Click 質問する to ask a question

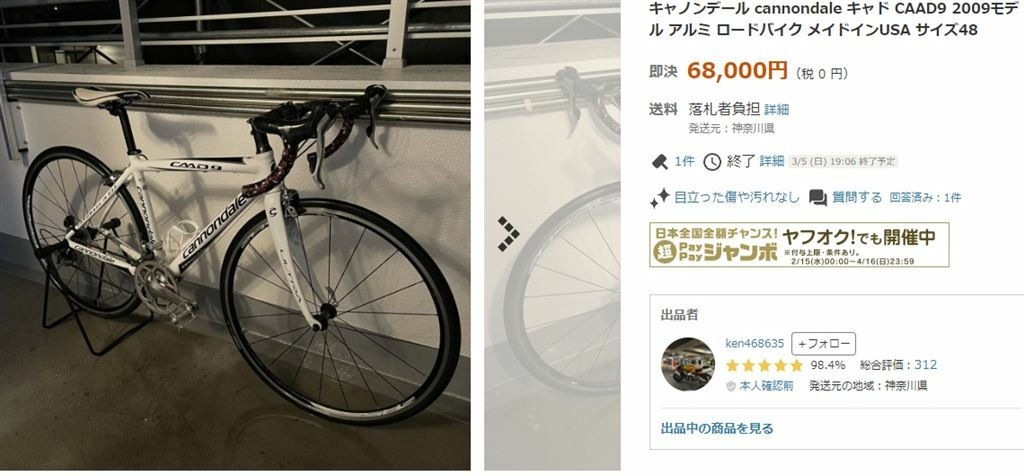[x=857, y=197]
